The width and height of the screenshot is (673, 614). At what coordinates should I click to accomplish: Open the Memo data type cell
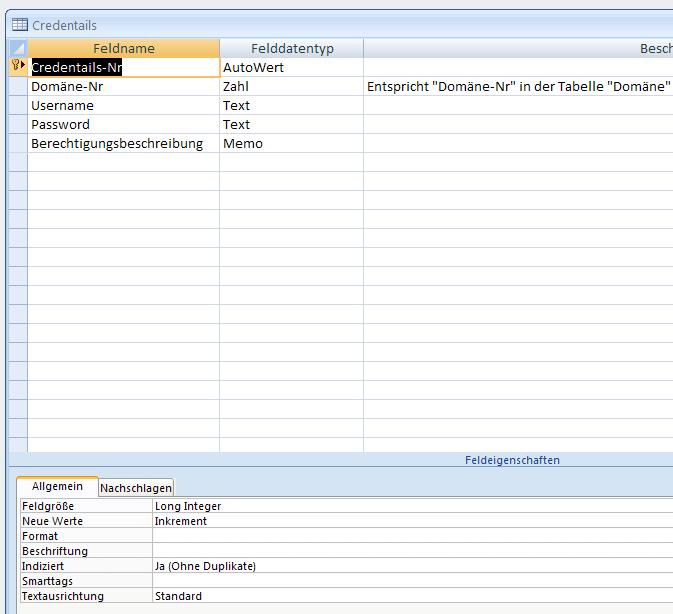[x=291, y=143]
